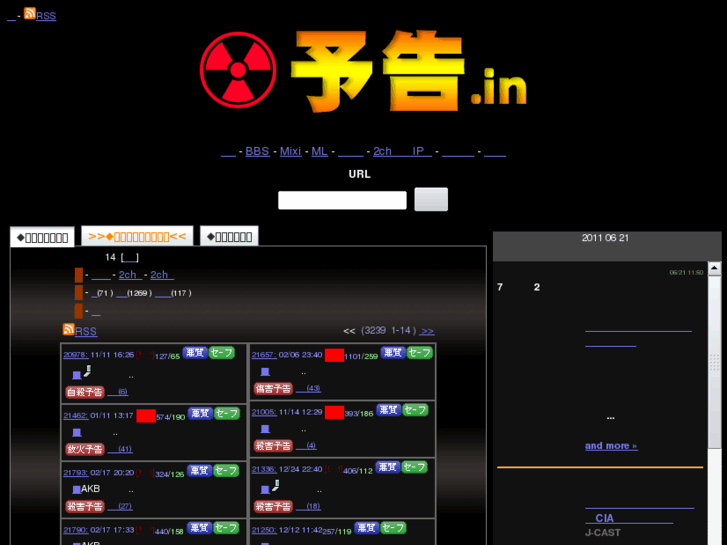Screen dimensions: 727x545
Task: Open post number 21790
Action: [76, 530]
